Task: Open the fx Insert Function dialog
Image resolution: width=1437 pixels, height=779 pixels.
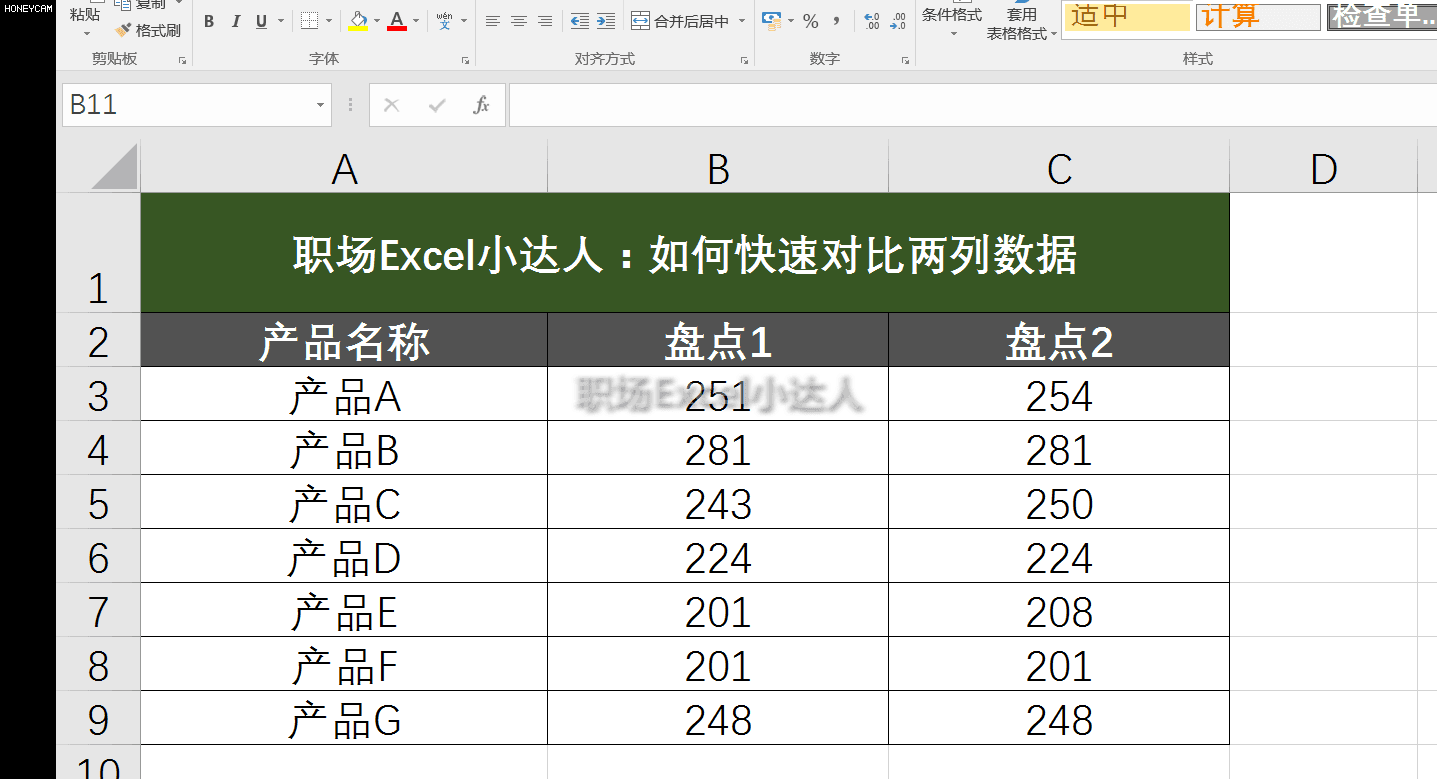Action: (481, 105)
